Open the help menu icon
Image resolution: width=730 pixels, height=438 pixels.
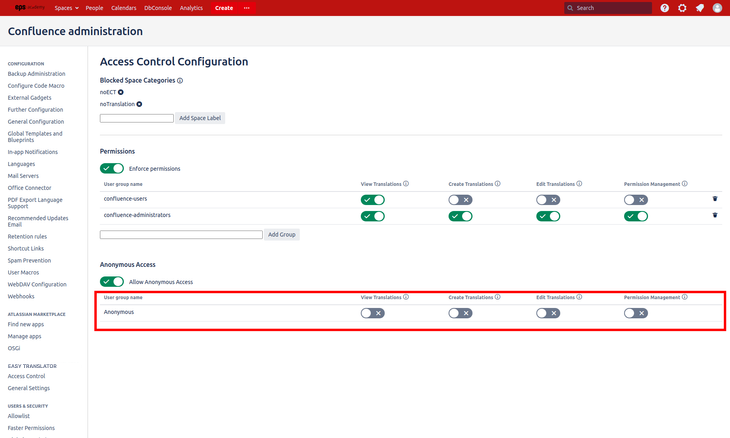pos(665,8)
